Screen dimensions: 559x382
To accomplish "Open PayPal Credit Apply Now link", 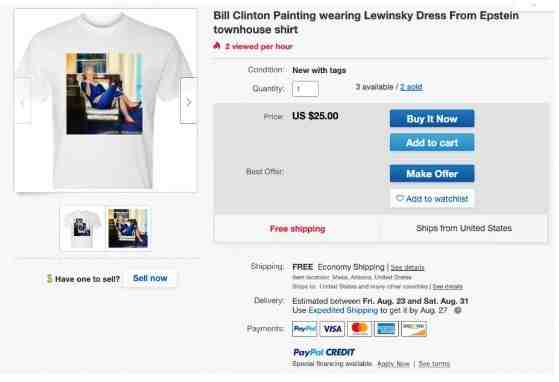I will click(393, 364).
